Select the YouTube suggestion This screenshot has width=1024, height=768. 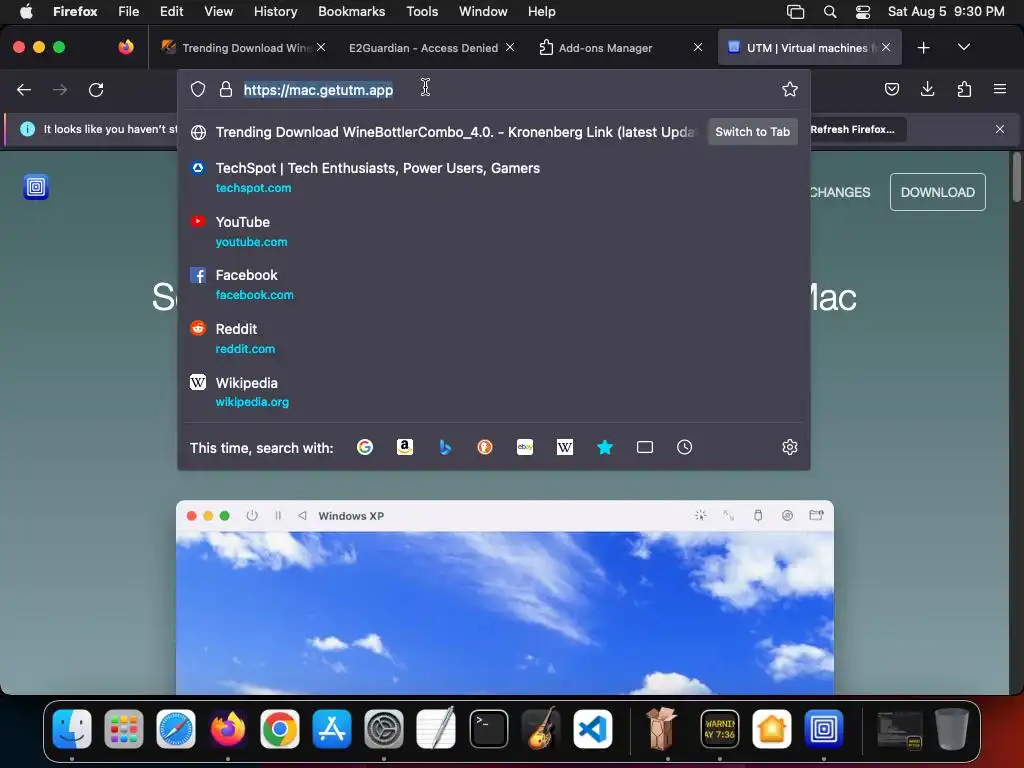tap(494, 231)
